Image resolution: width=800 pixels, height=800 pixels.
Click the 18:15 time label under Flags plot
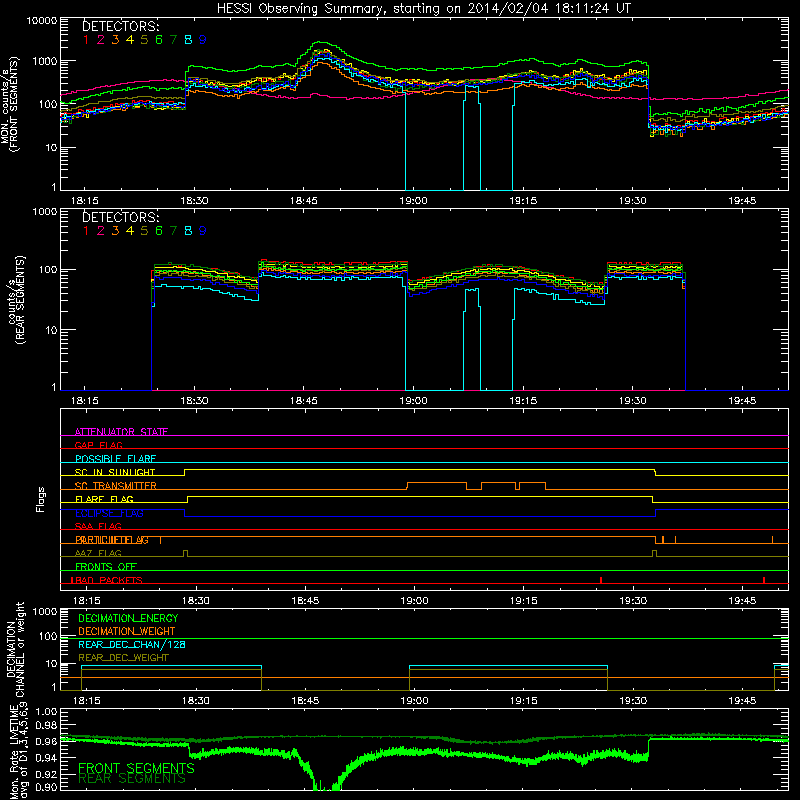(87, 601)
